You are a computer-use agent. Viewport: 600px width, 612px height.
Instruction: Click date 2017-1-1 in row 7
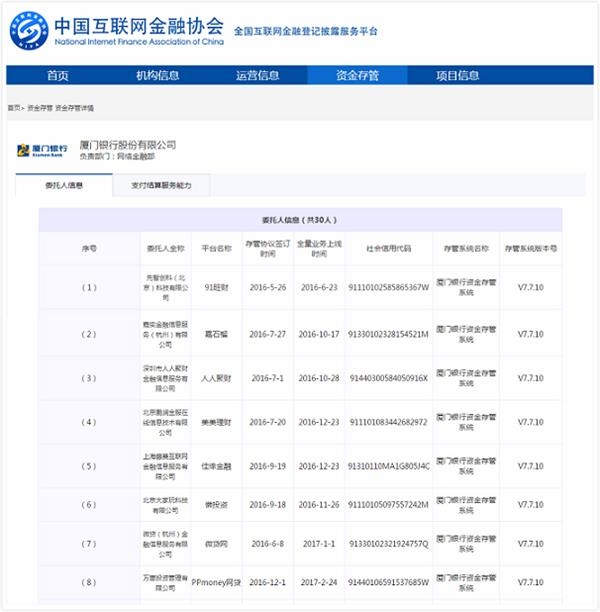[319, 544]
